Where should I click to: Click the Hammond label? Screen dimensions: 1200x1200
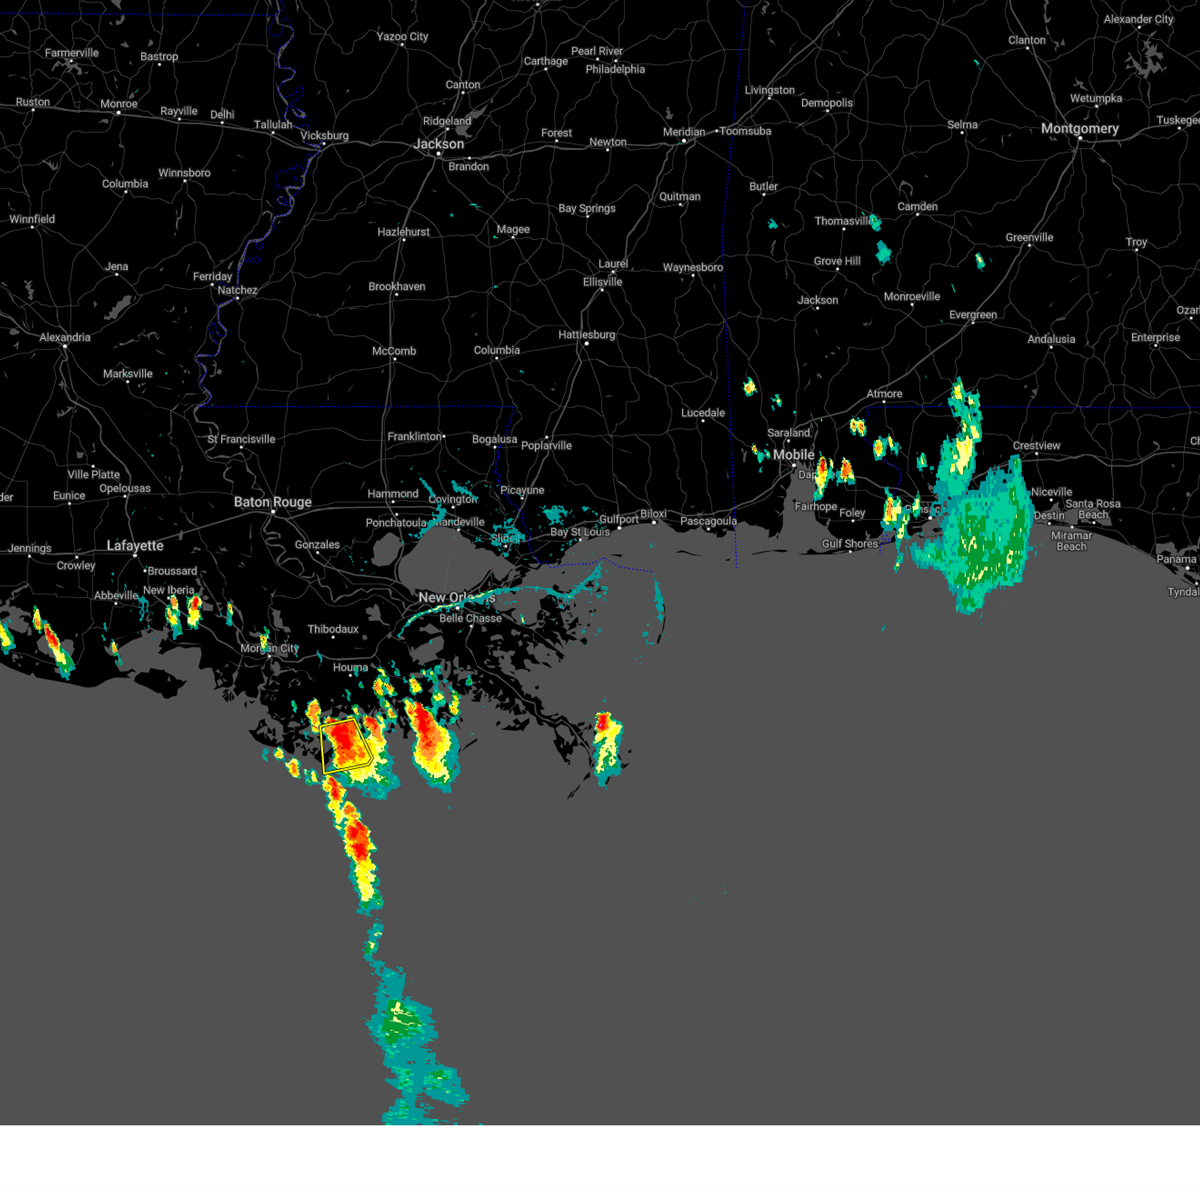(x=393, y=494)
